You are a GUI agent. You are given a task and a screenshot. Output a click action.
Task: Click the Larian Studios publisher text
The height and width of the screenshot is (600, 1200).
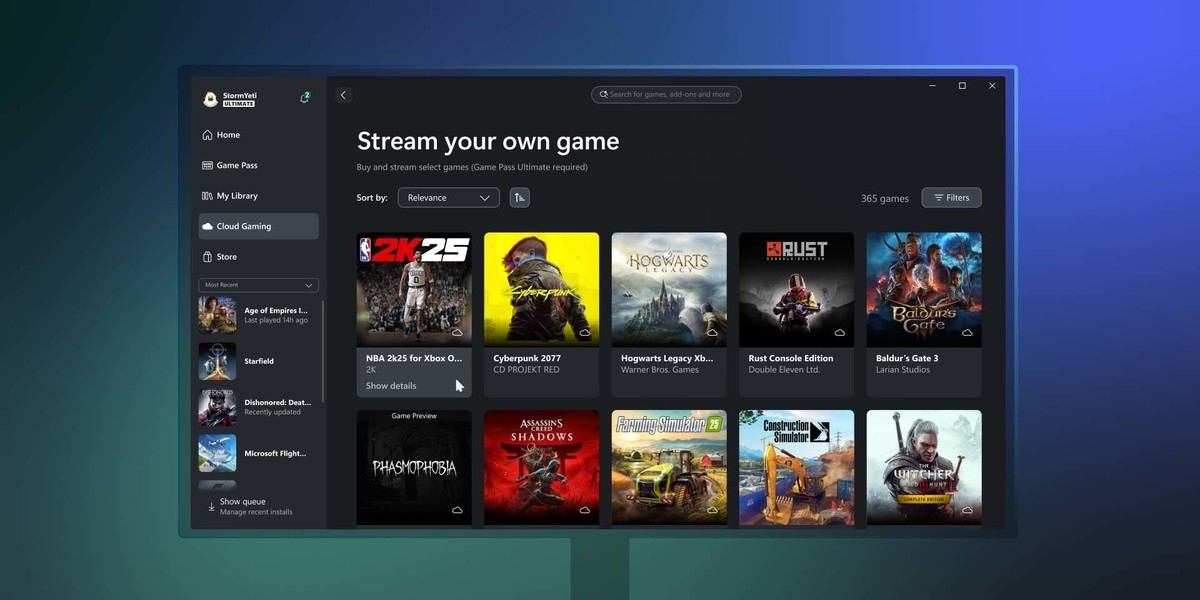pos(903,370)
